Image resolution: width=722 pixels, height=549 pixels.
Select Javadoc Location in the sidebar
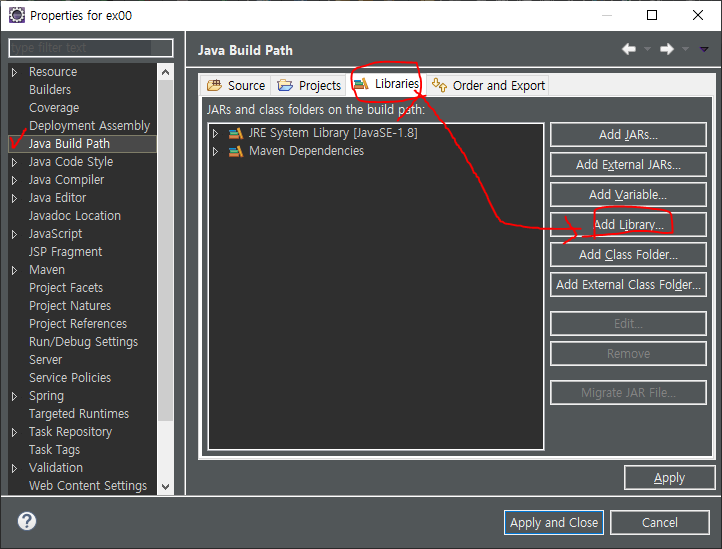75,216
